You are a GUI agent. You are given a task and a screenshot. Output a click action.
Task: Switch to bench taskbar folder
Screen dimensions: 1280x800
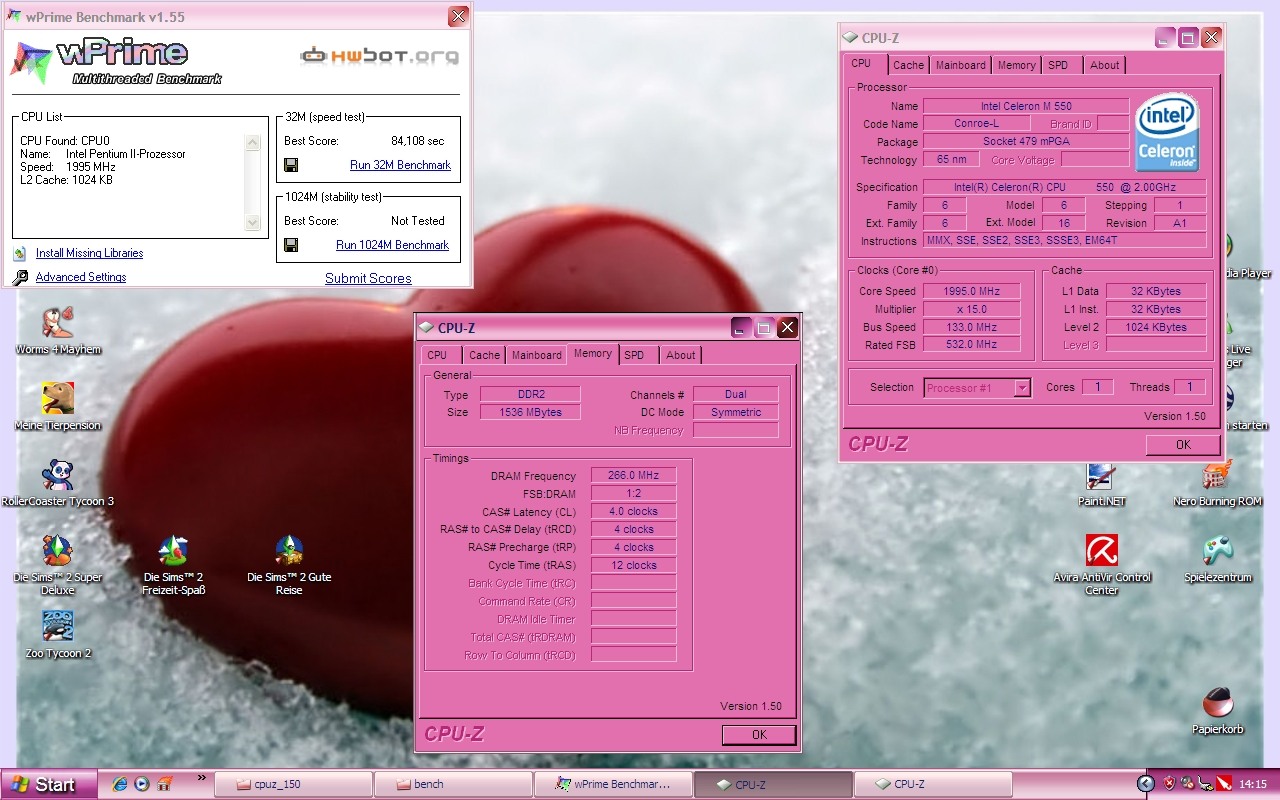pyautogui.click(x=452, y=784)
